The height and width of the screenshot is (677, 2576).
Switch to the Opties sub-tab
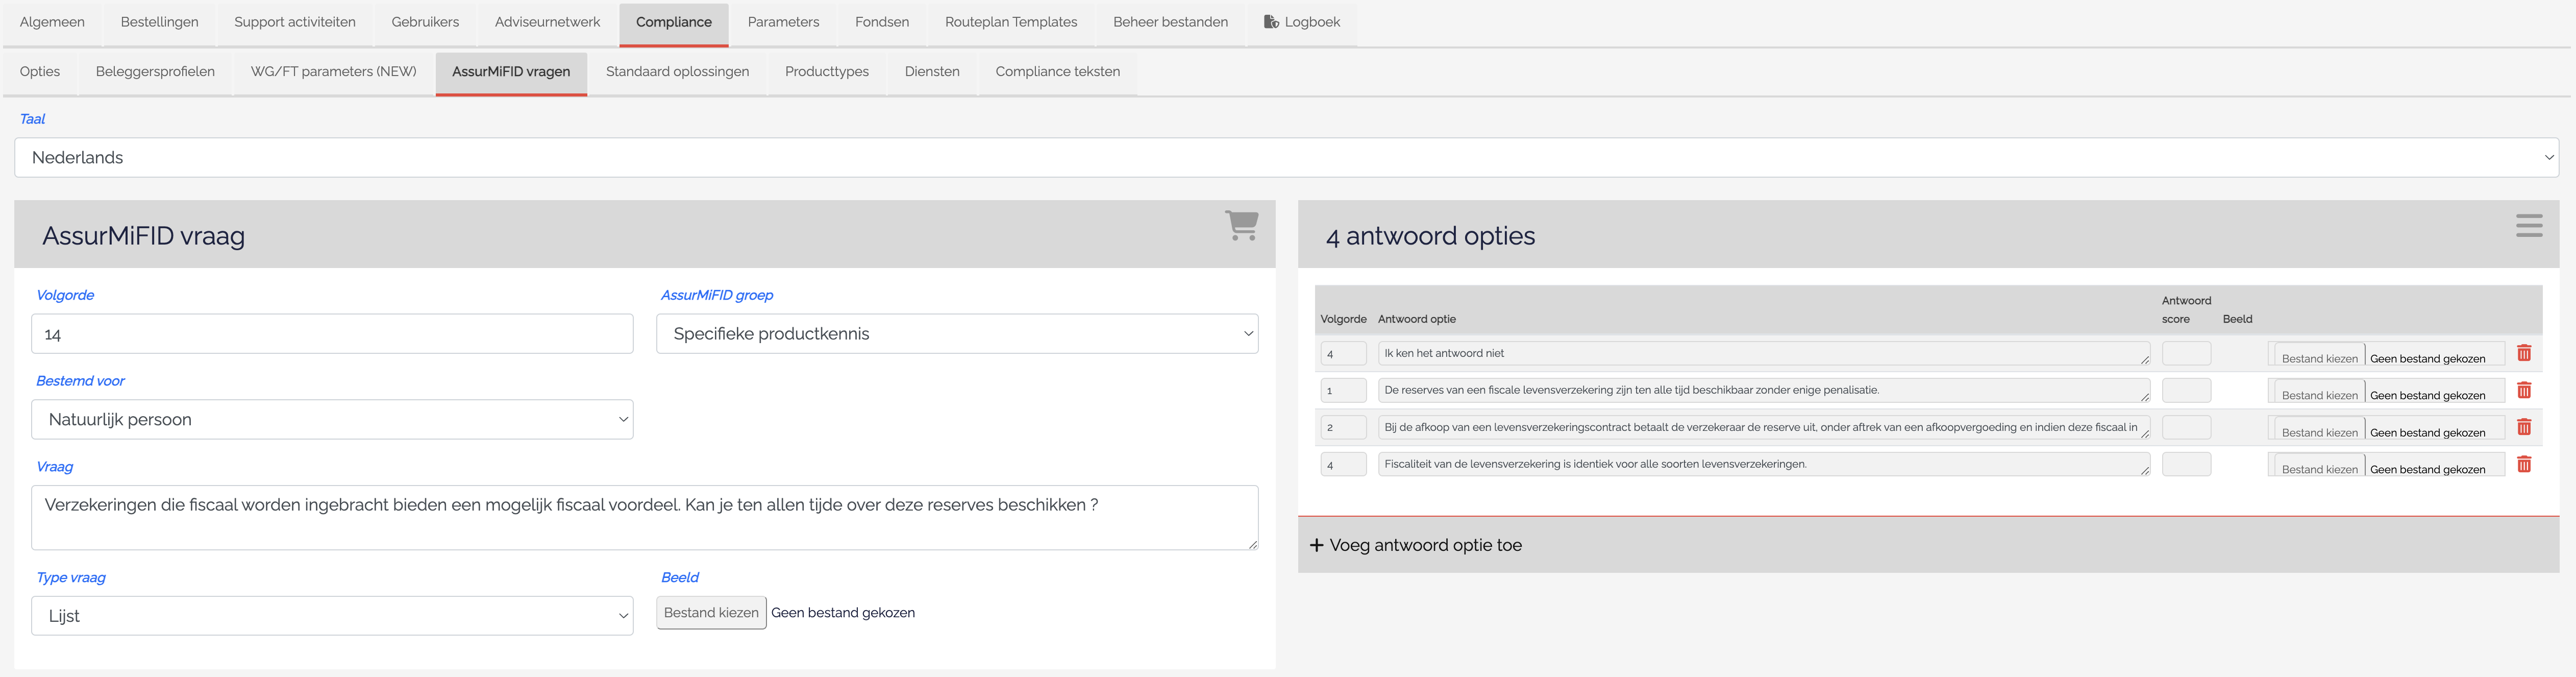[x=40, y=72]
